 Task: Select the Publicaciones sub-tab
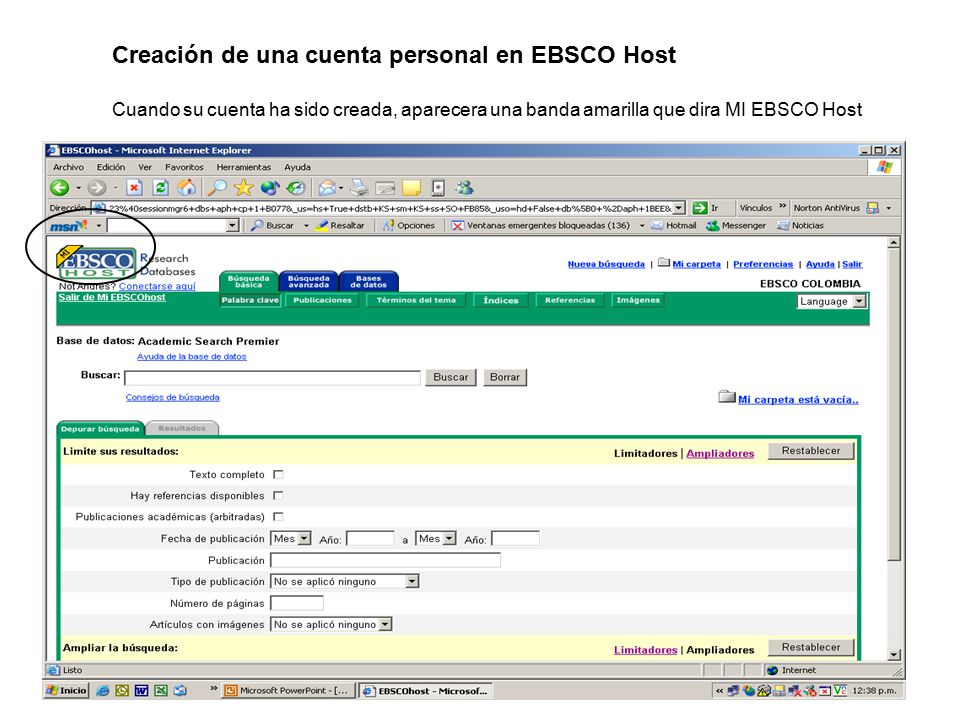(x=323, y=300)
